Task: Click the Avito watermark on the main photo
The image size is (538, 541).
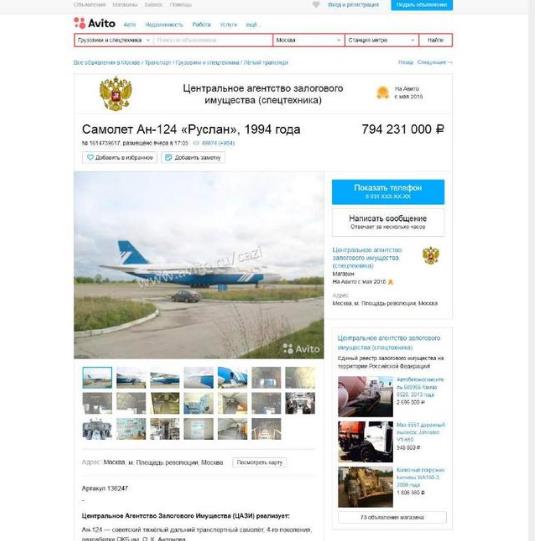Action: click(x=301, y=349)
